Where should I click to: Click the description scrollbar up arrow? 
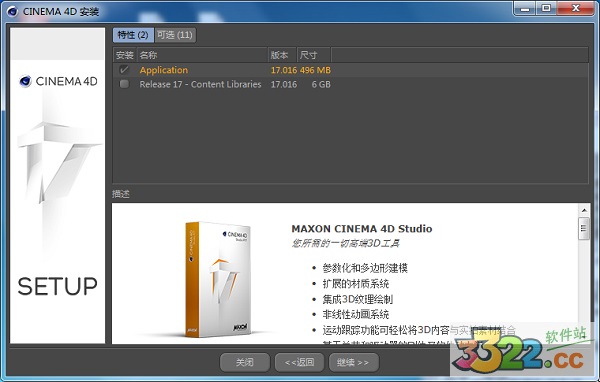584,210
